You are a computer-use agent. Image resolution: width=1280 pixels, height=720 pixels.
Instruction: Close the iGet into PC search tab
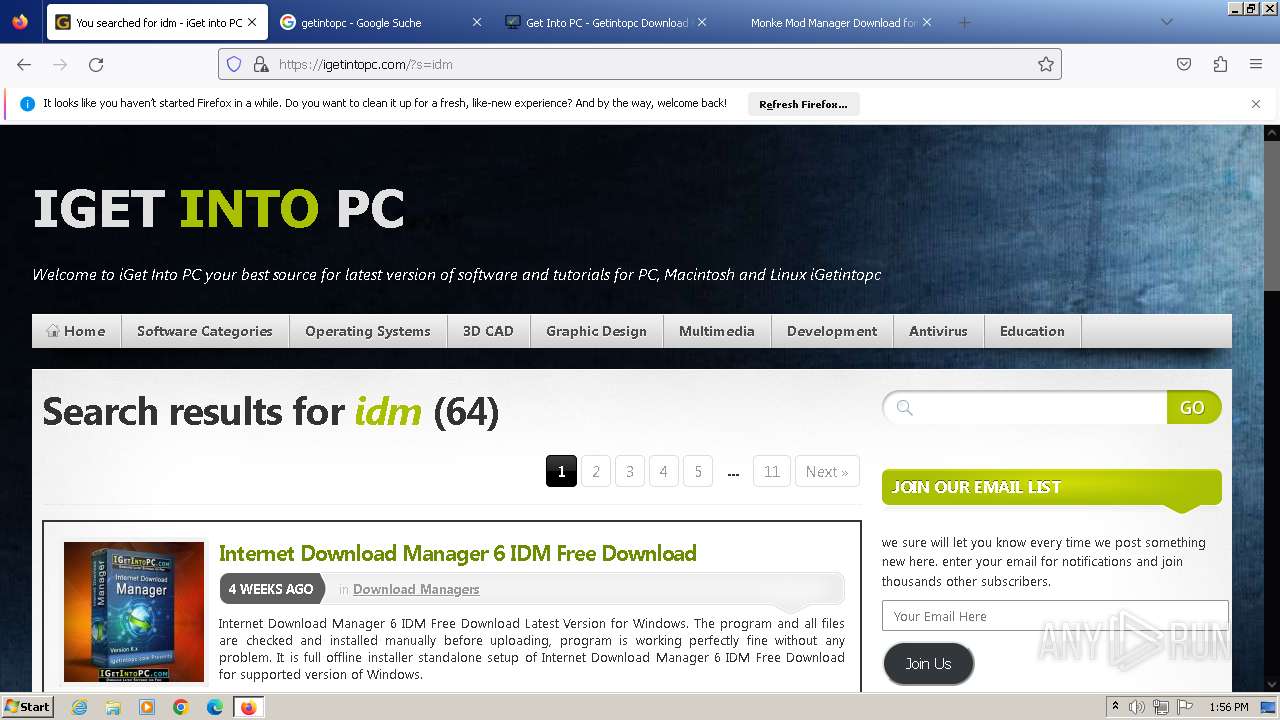[252, 22]
